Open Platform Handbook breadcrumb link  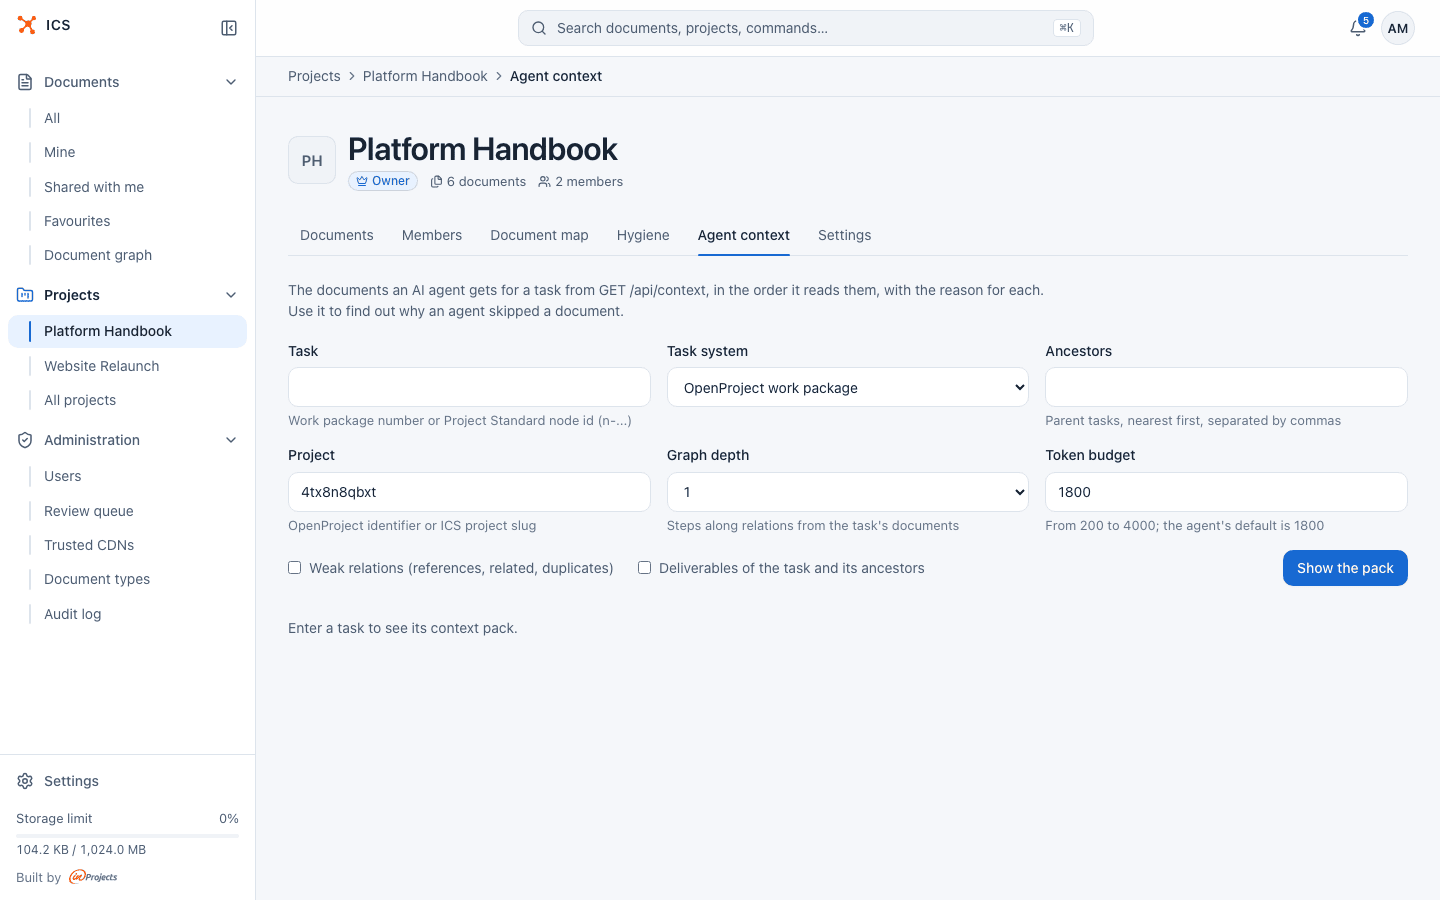point(425,76)
